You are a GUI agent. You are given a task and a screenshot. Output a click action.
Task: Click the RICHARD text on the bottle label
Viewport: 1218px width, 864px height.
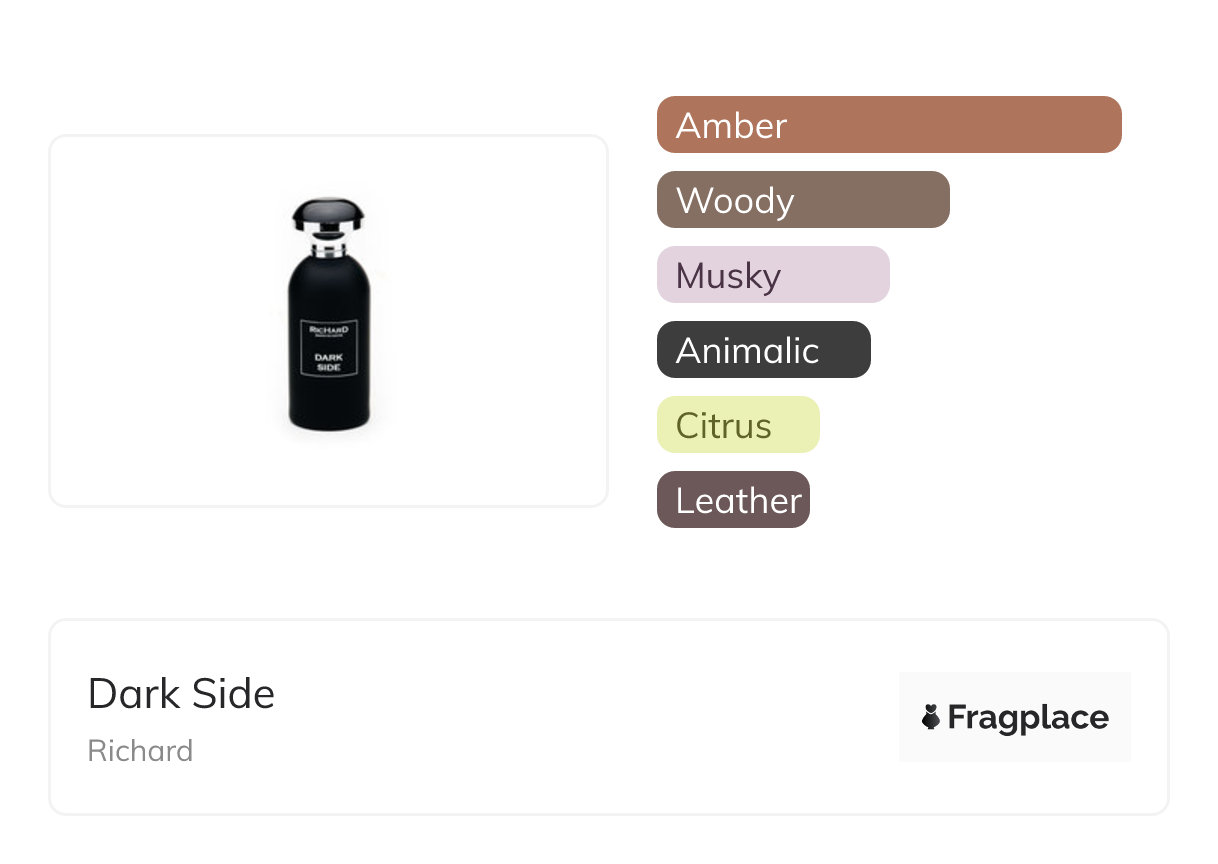tap(328, 331)
